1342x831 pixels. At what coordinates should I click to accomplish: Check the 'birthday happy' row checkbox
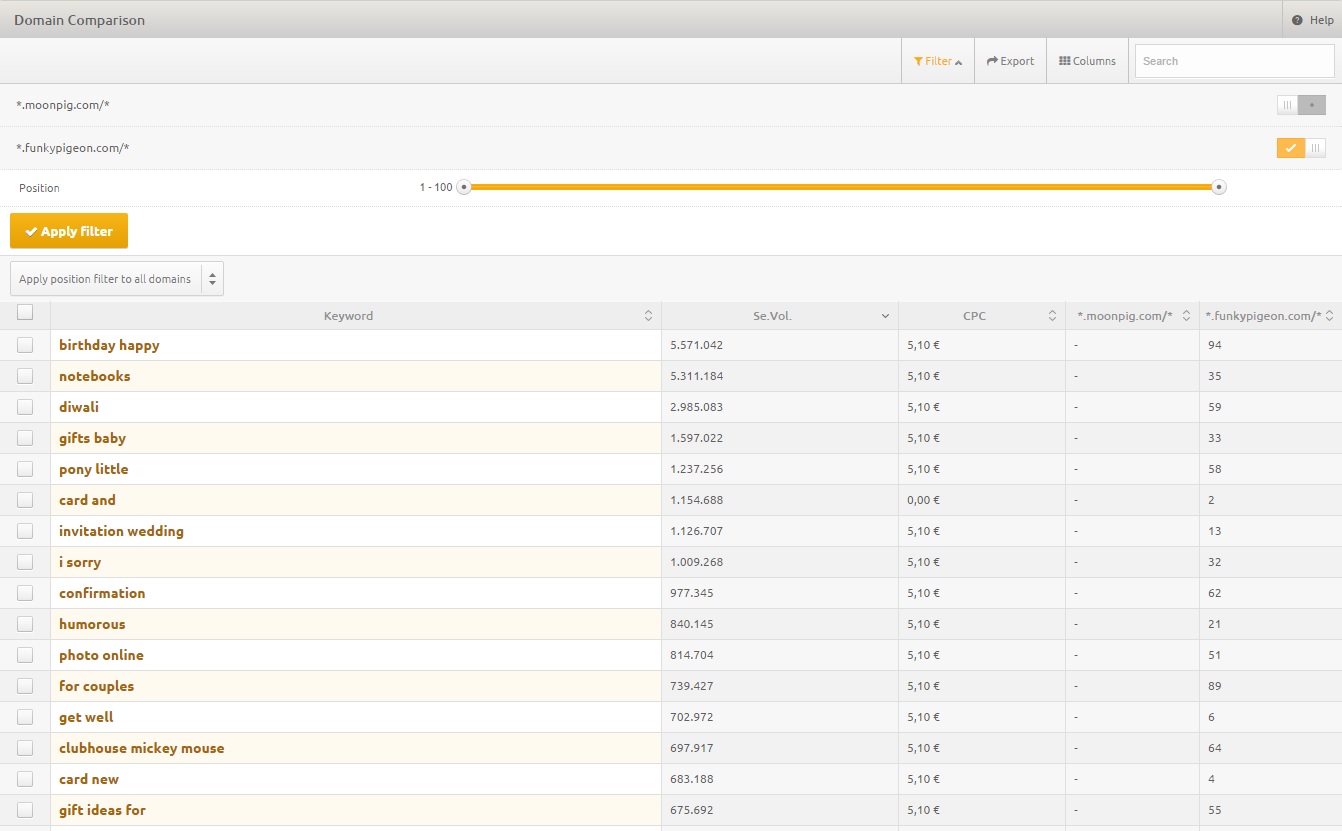25,345
